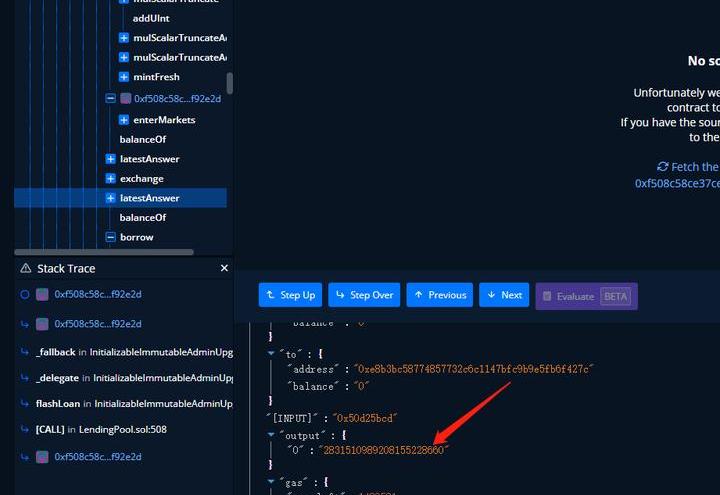This screenshot has width=720, height=495.
Task: Expand the mintFresh call node
Action: (x=124, y=77)
